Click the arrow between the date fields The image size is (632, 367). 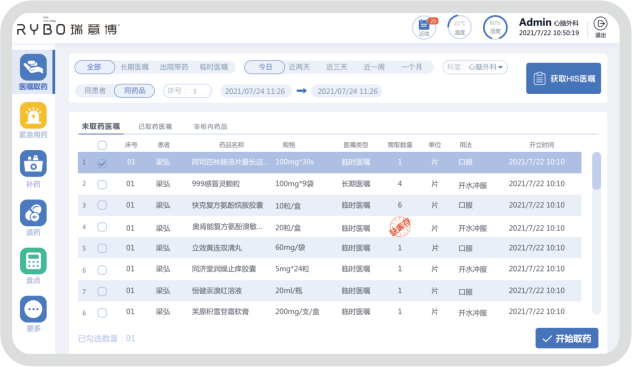[301, 91]
